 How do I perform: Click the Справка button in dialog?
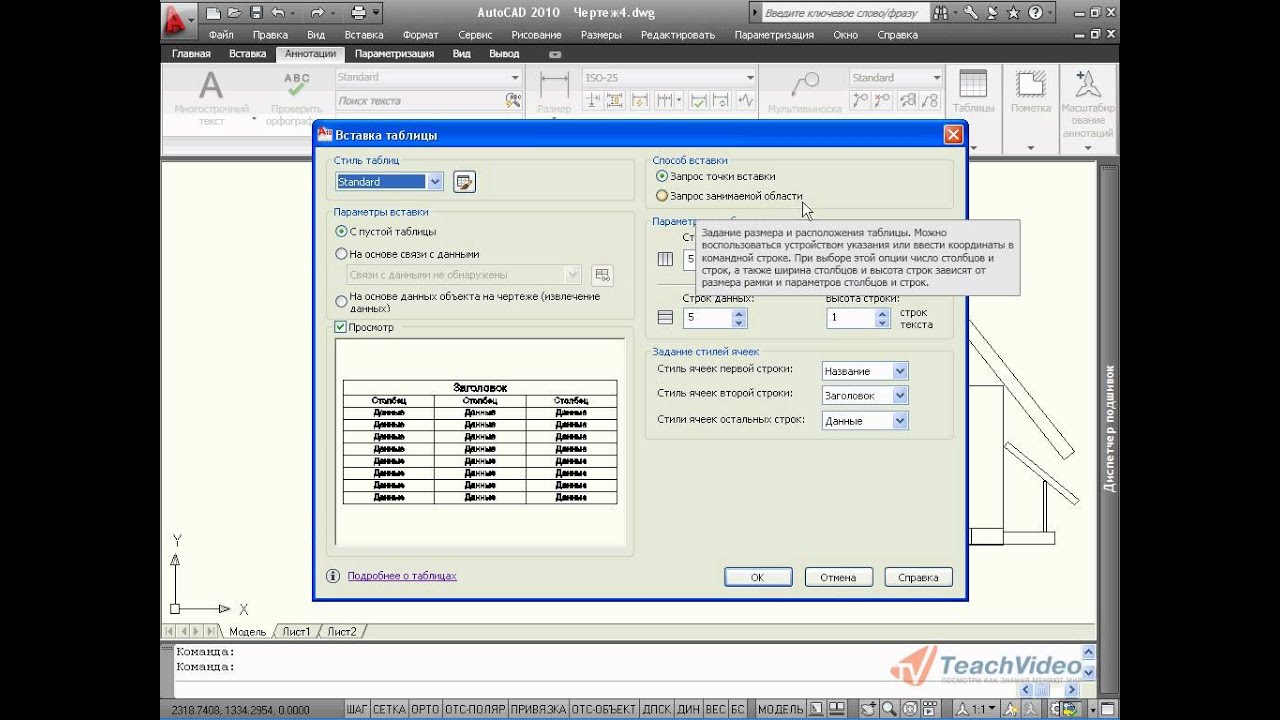tap(918, 577)
